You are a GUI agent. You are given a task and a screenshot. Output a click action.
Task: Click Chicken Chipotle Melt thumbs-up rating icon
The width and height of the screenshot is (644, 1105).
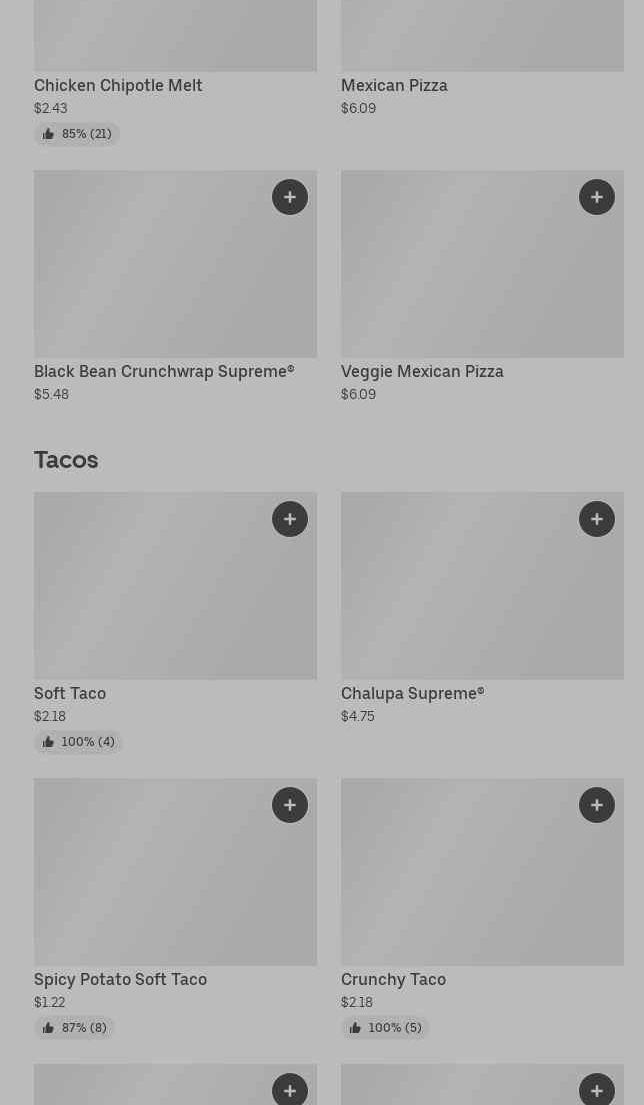pyautogui.click(x=48, y=134)
